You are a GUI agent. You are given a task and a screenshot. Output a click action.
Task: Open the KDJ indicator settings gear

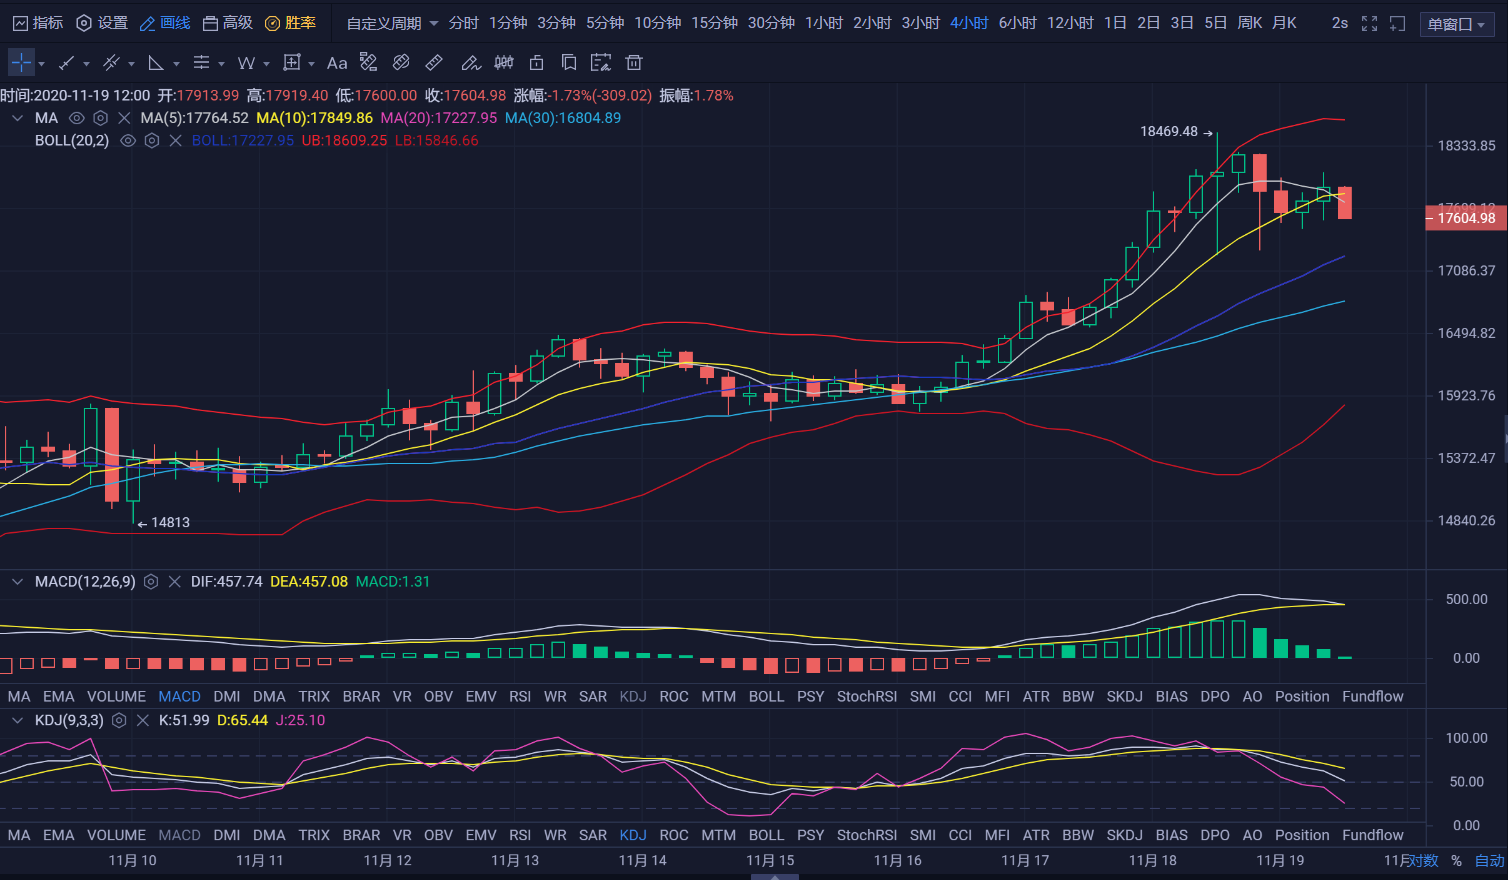tap(119, 721)
